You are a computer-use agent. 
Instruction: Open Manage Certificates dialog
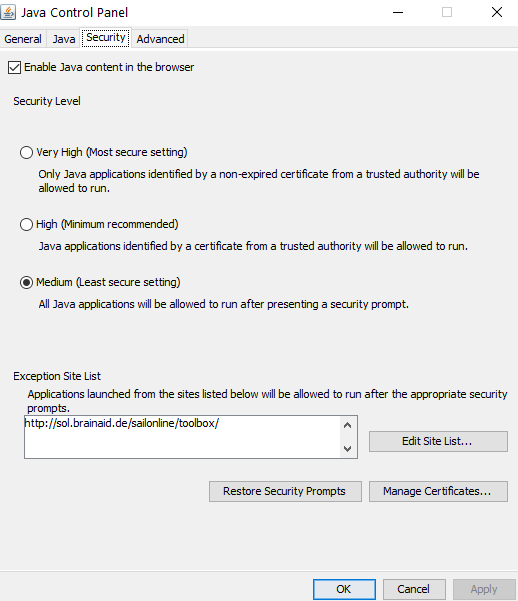pyautogui.click(x=438, y=491)
